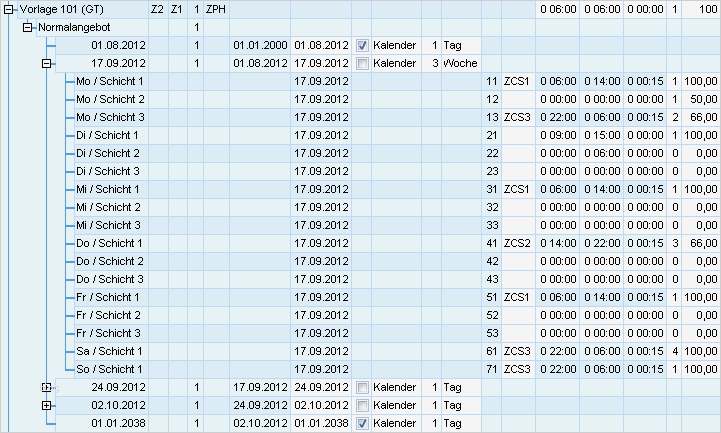721x433 pixels.
Task: Click the 50,00 value in Mo / Schicht 2
Action: pyautogui.click(x=704, y=99)
